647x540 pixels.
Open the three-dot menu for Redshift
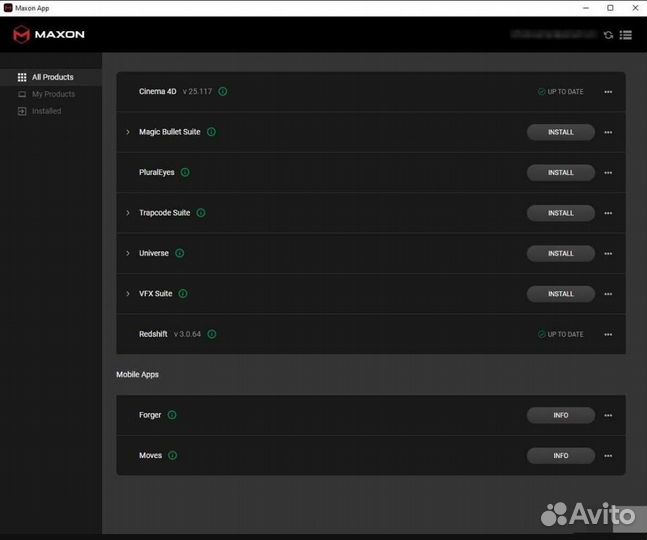[608, 334]
